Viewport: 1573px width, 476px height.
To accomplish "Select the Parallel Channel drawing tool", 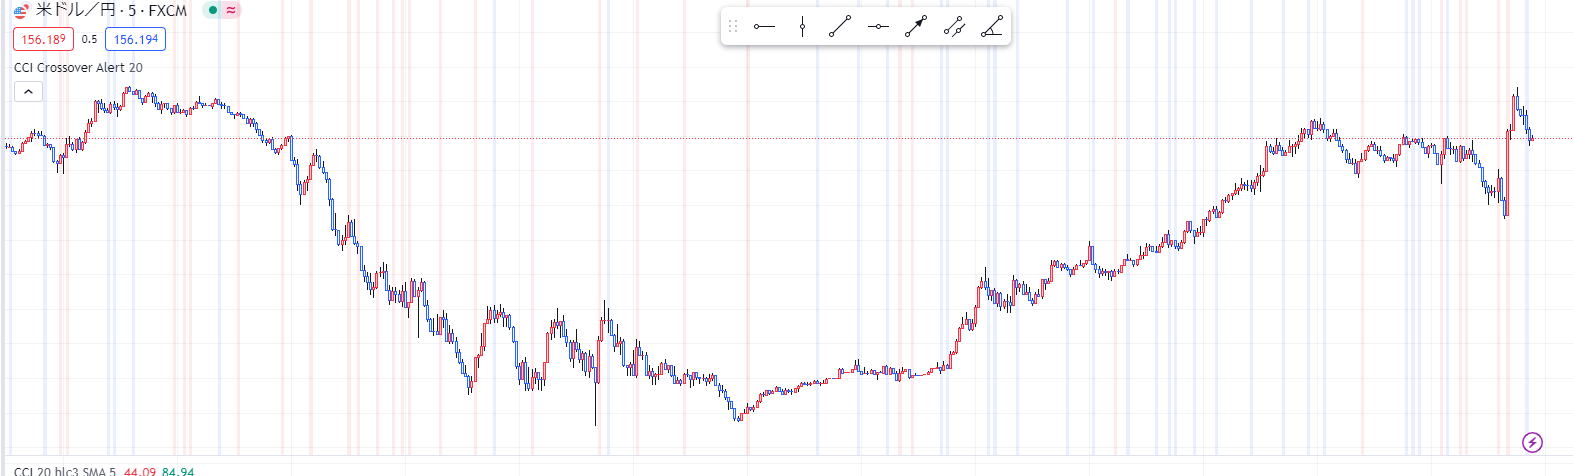I will click(x=954, y=27).
